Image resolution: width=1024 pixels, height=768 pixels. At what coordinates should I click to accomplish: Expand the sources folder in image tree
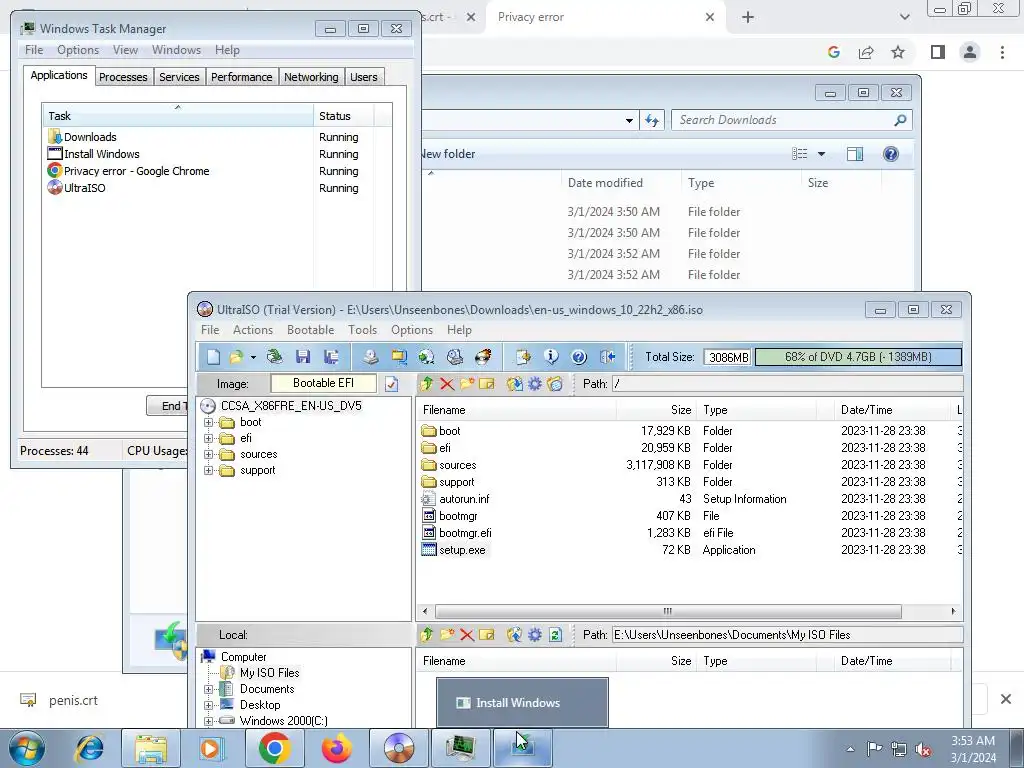[208, 455]
